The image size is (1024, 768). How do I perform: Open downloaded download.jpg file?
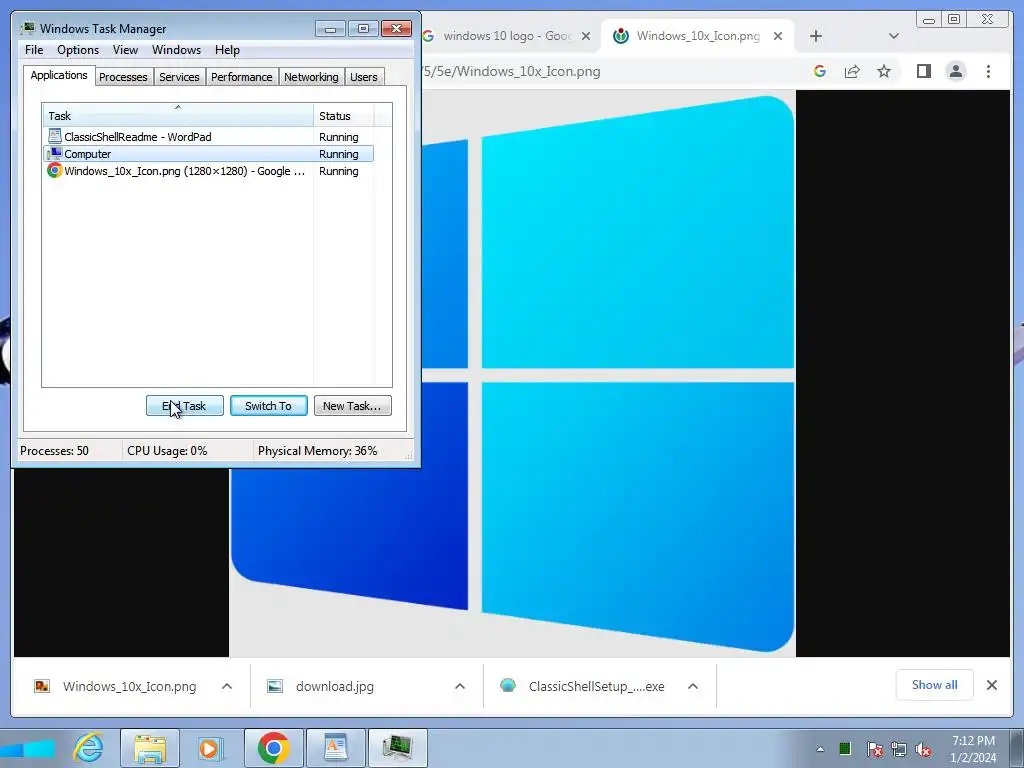point(334,686)
